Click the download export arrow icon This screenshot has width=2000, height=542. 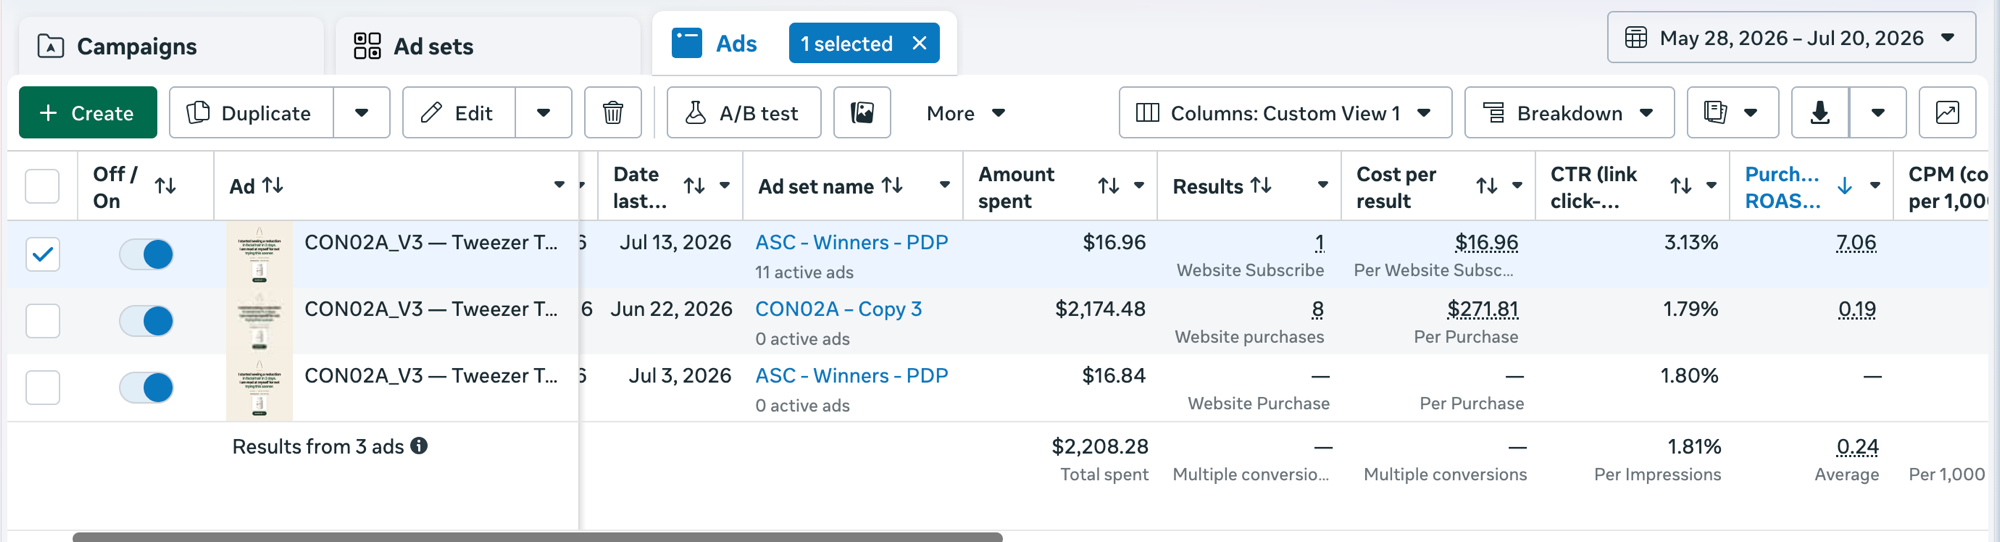coord(1820,113)
